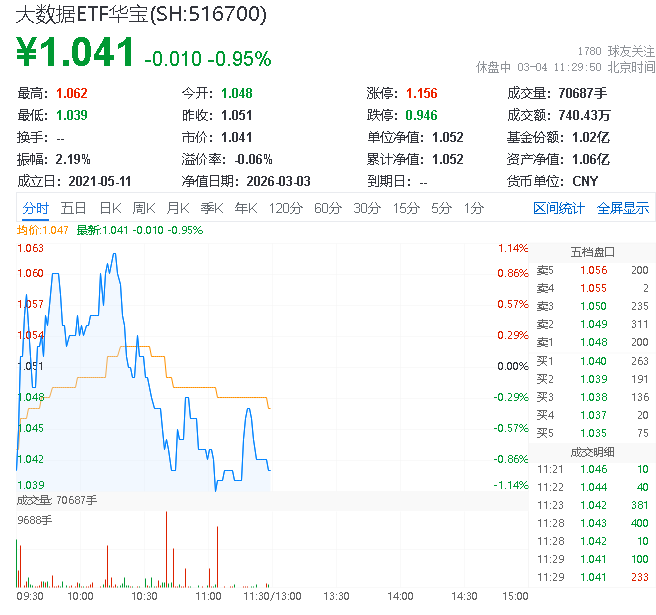Choose the 30分 interval tab
Screen dimensions: 656x615
[x=367, y=208]
